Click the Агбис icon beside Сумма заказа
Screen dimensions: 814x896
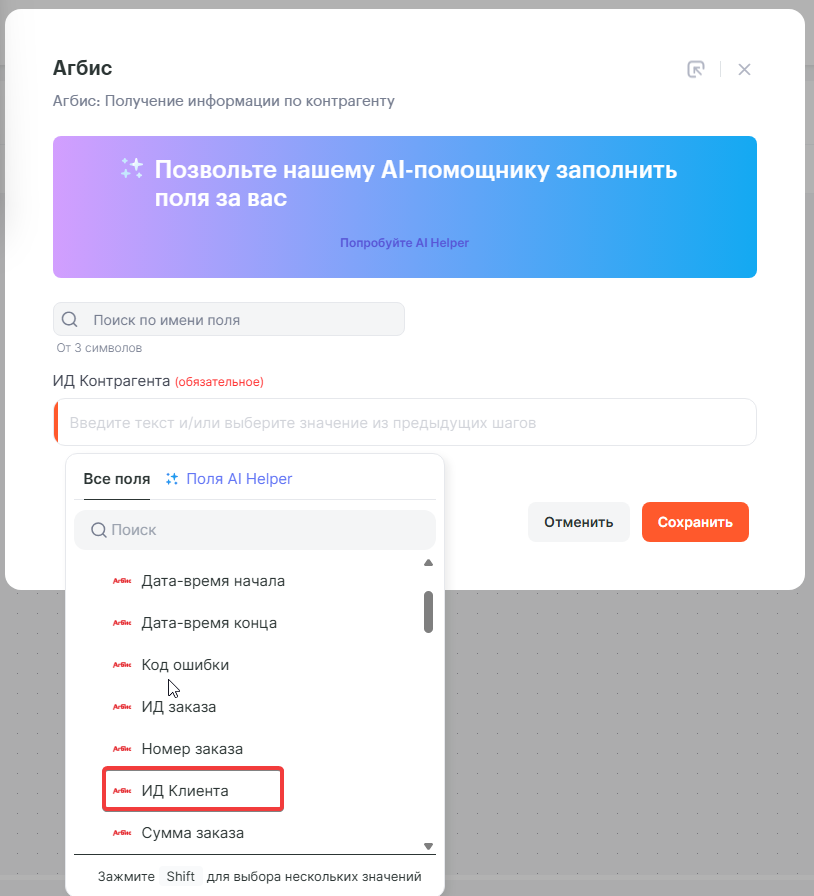pos(122,833)
